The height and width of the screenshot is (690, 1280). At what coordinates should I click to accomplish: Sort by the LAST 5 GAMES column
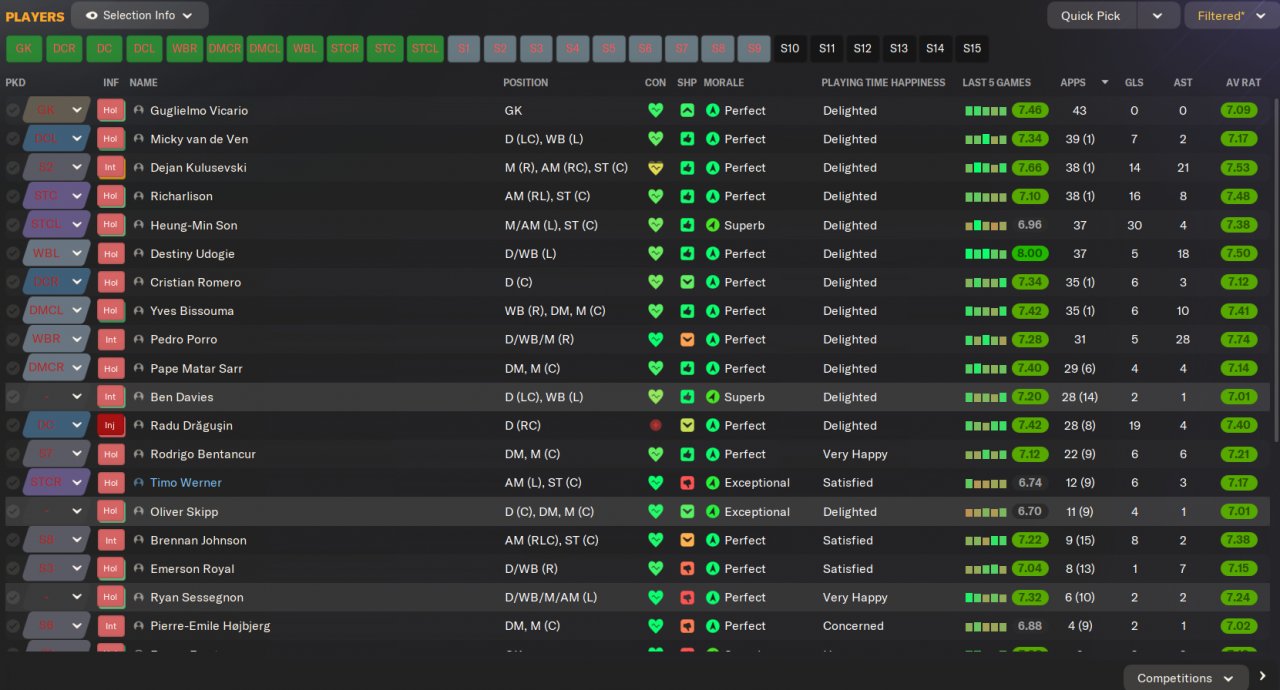pos(996,82)
